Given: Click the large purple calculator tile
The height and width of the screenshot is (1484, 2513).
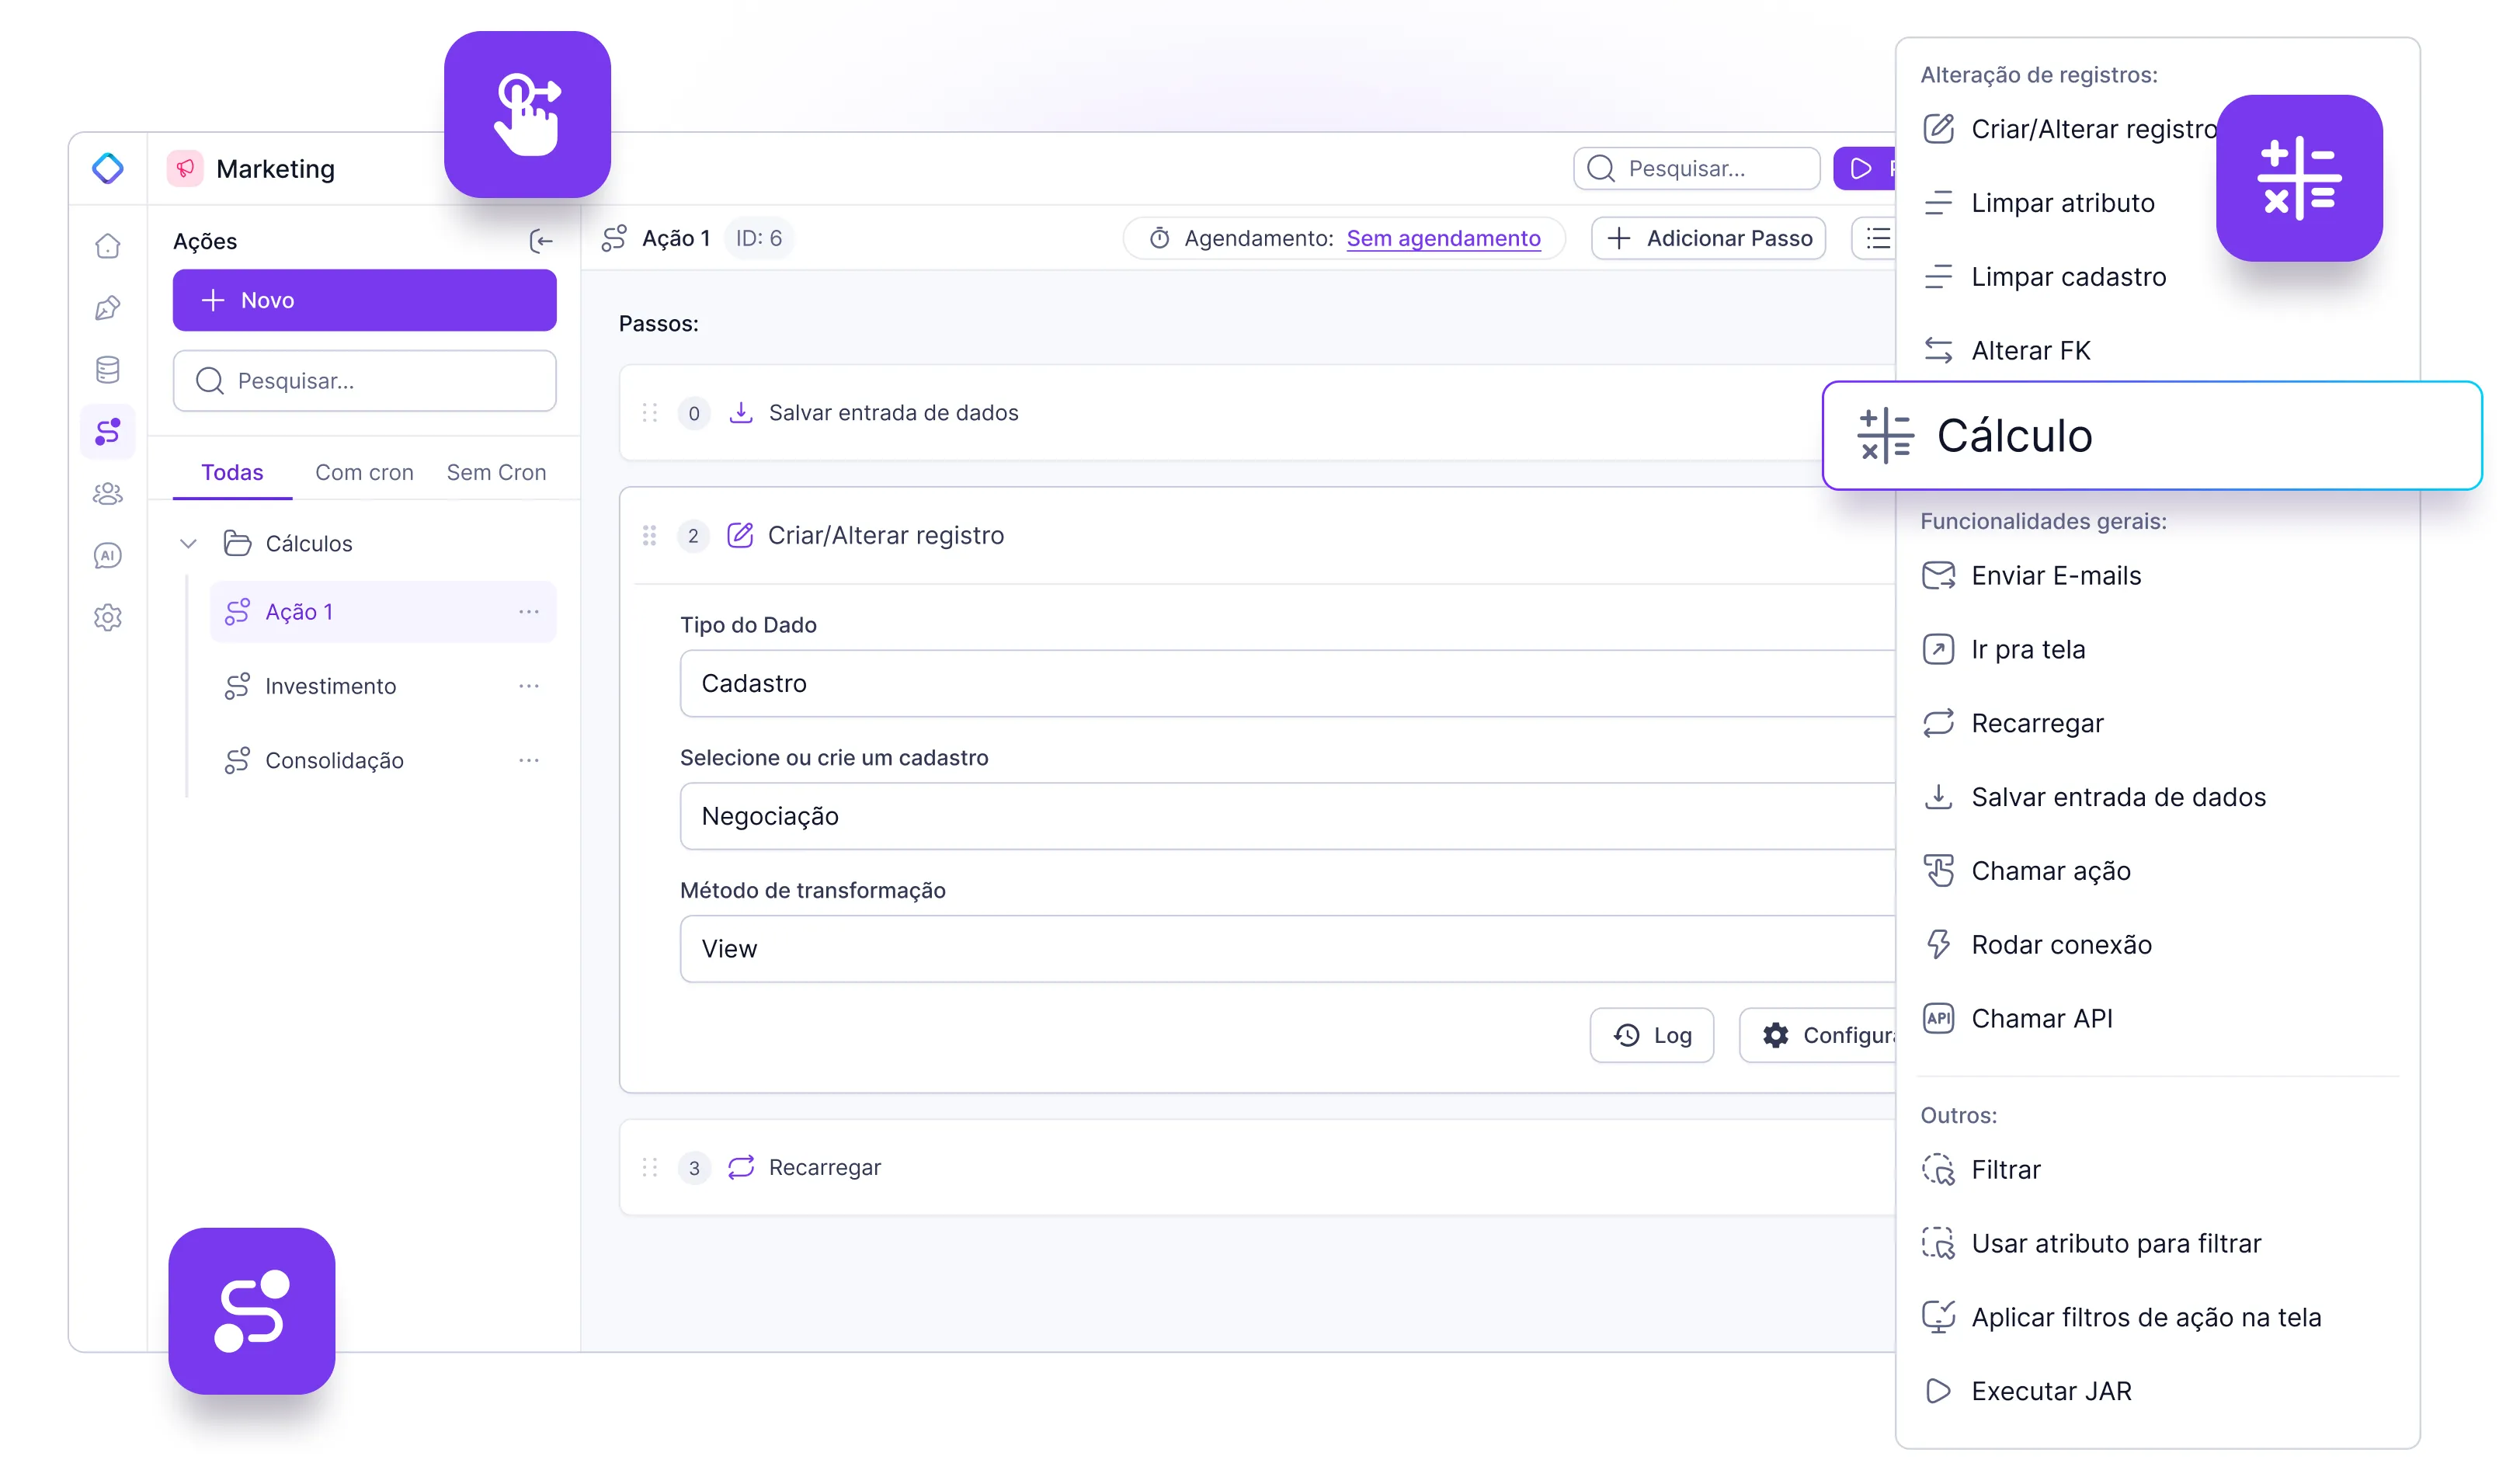Looking at the screenshot, I should [x=2299, y=178].
